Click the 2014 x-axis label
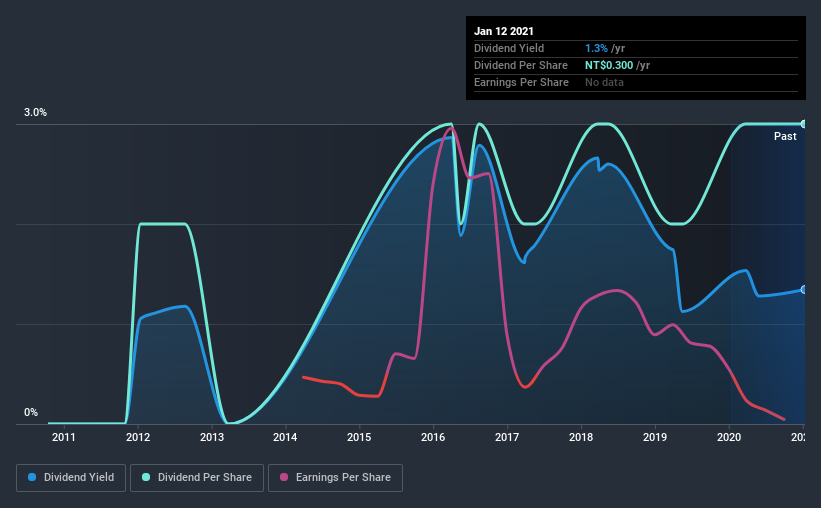The image size is (821, 508). tap(285, 437)
